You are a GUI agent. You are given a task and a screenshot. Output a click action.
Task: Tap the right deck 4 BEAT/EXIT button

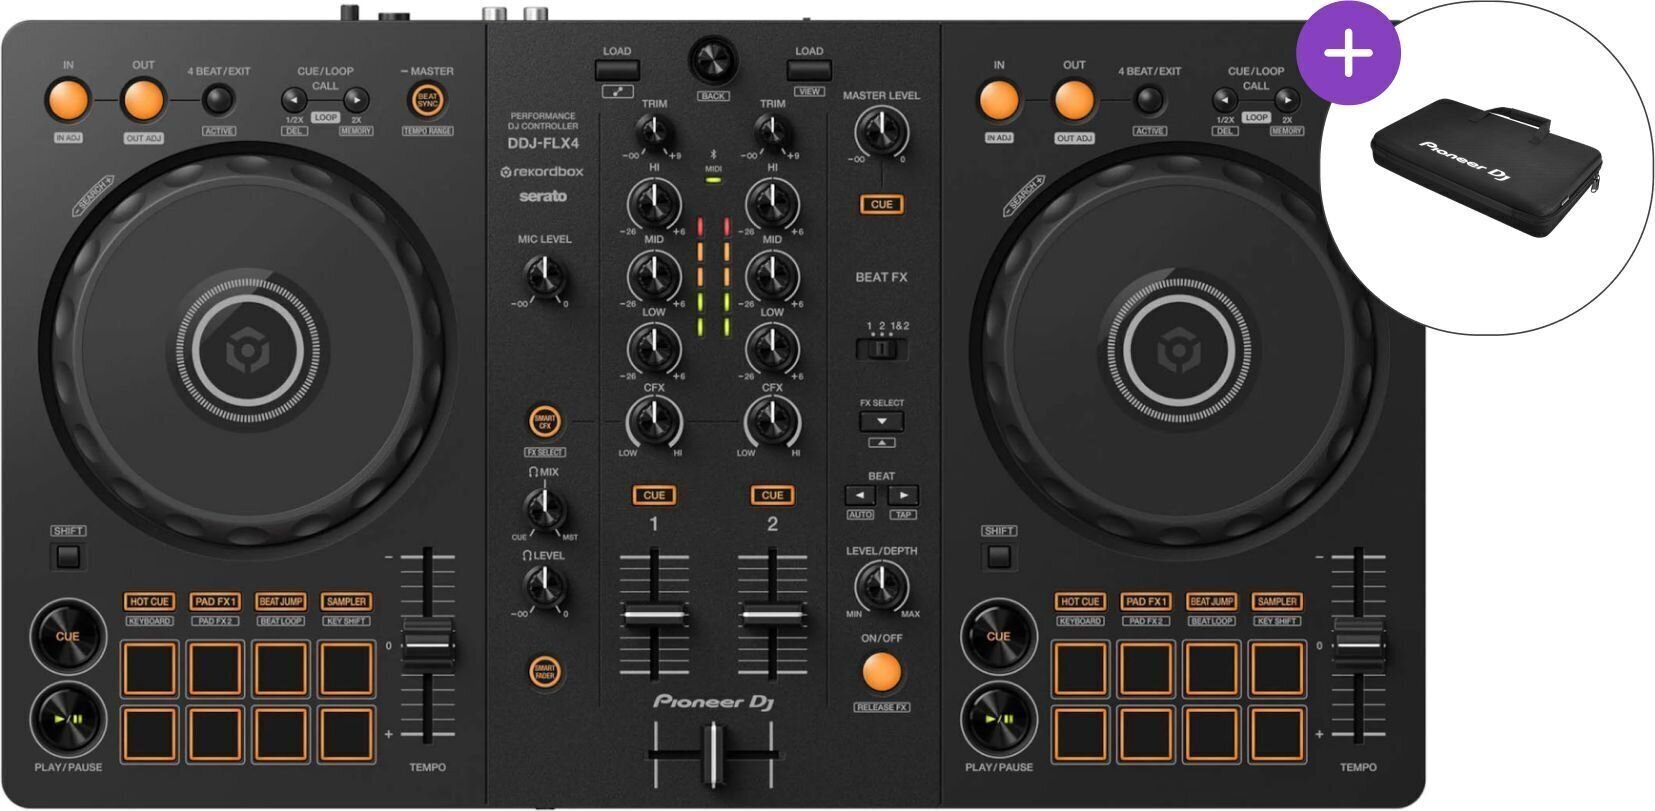[x=1149, y=100]
